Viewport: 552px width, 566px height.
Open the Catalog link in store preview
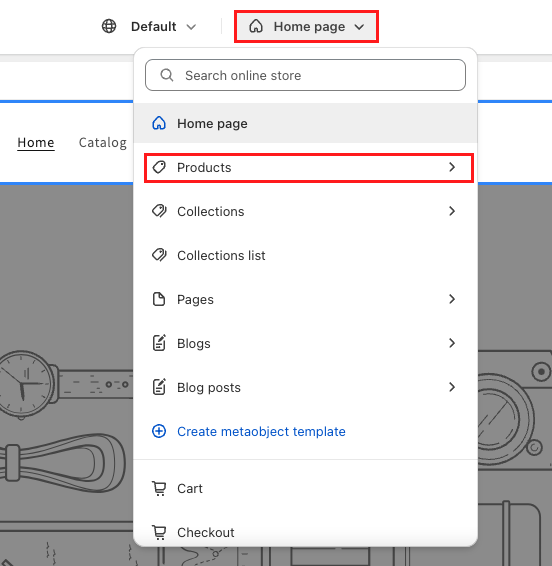pos(103,143)
